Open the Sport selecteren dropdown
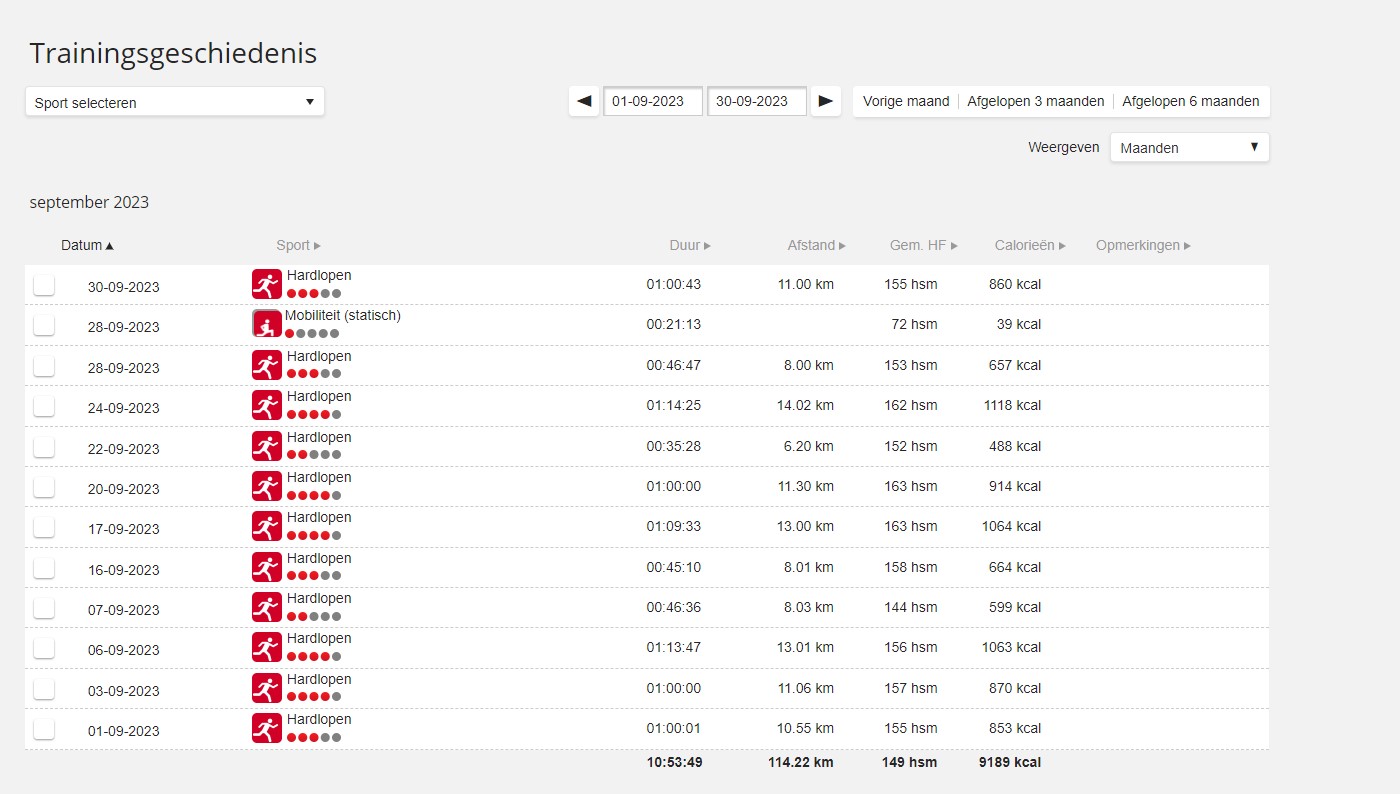The width and height of the screenshot is (1400, 794). click(x=175, y=102)
